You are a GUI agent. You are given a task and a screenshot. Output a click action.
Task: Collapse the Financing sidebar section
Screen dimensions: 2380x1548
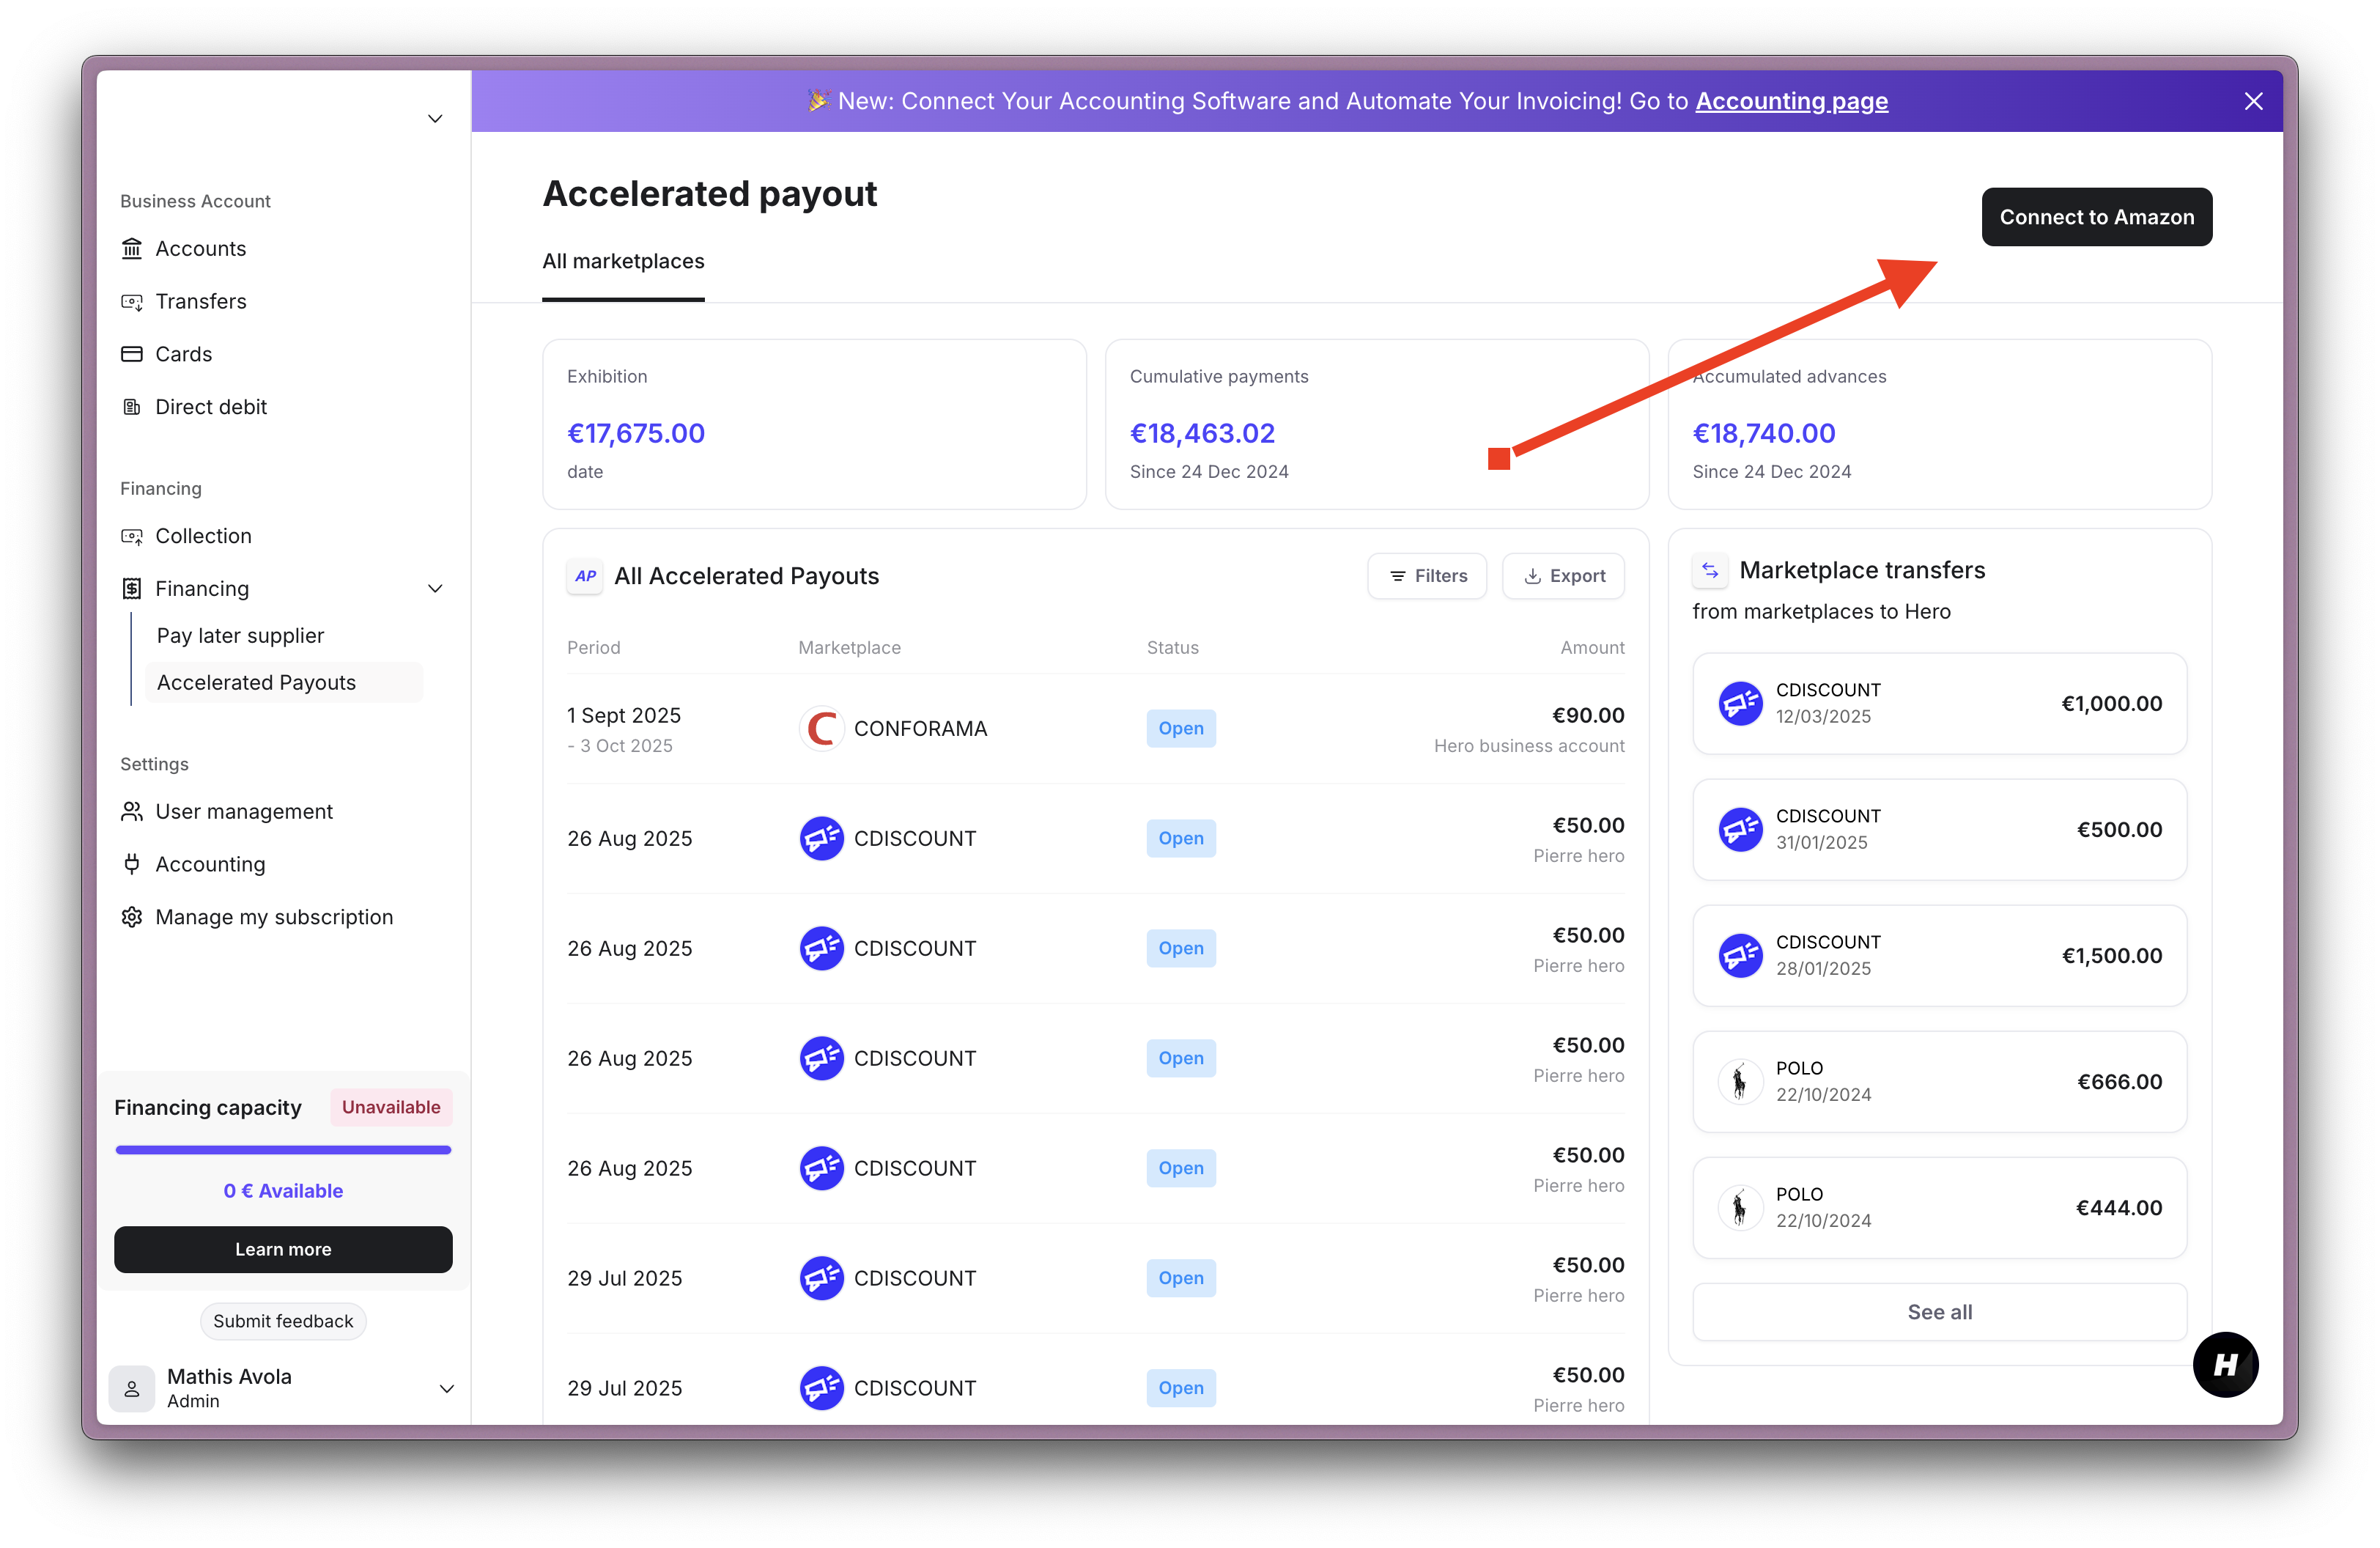(435, 589)
